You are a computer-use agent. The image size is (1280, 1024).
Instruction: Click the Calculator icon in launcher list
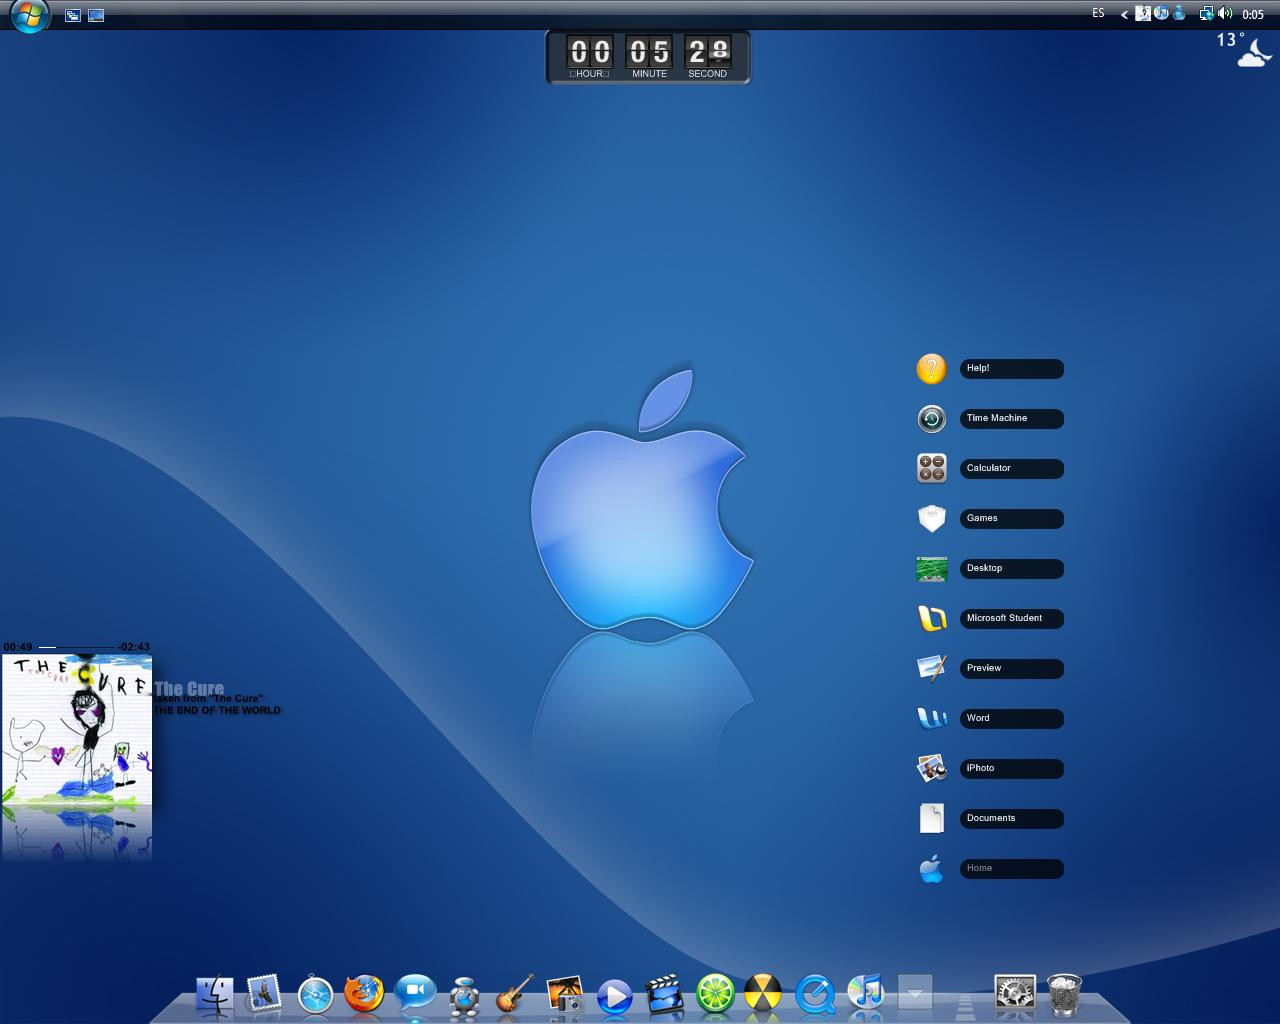[931, 468]
